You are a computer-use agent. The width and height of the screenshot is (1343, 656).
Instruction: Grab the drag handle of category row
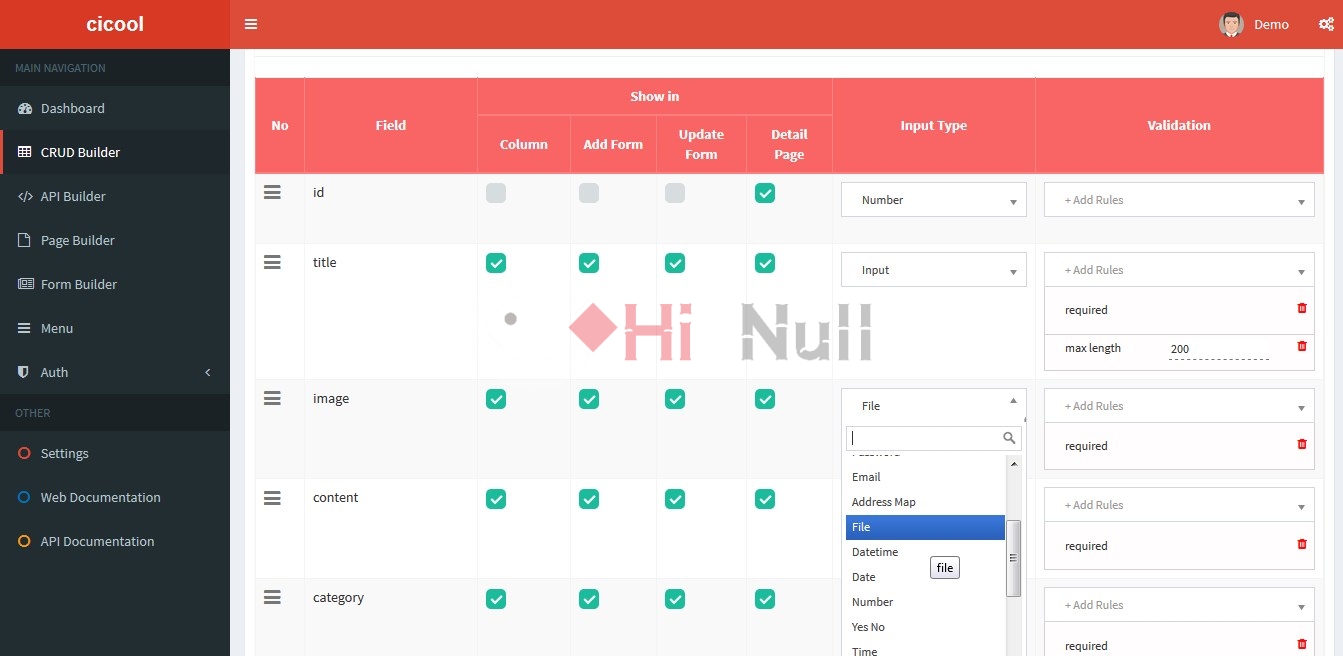pyautogui.click(x=272, y=597)
